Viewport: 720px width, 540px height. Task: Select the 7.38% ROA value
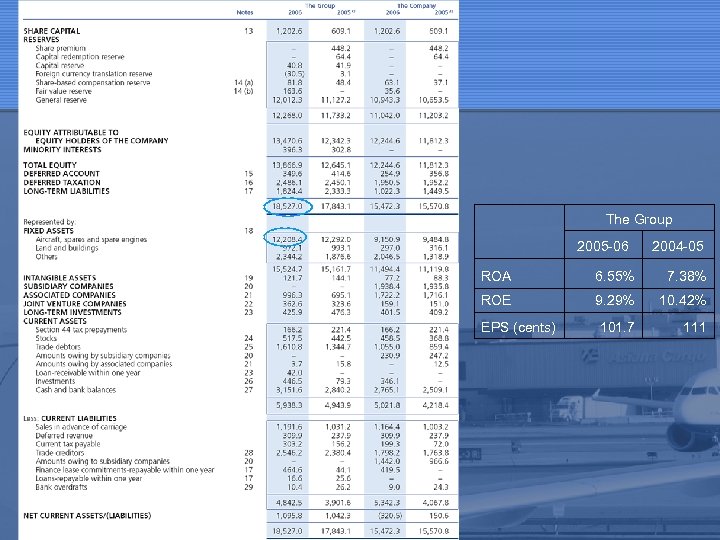tap(686, 276)
